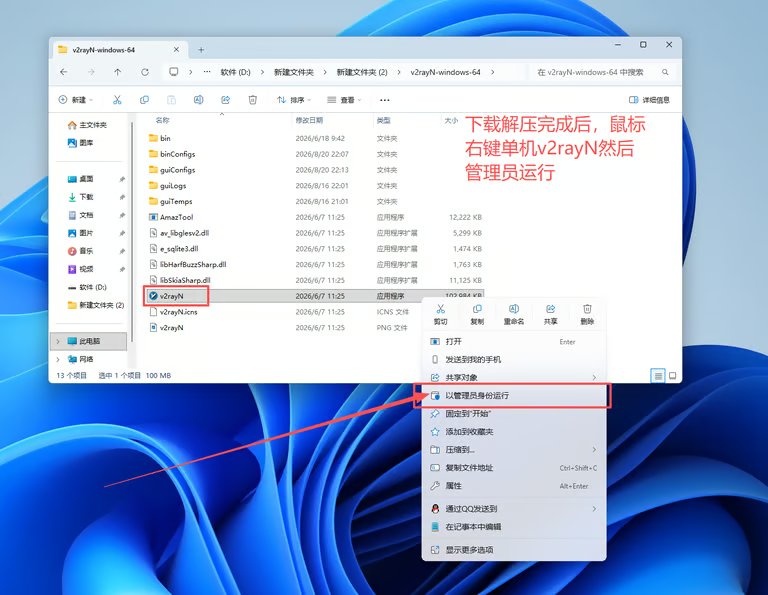Screen dimensions: 768x595
Task: Click the Share icon in Explorer toolbar
Action: pos(225,100)
